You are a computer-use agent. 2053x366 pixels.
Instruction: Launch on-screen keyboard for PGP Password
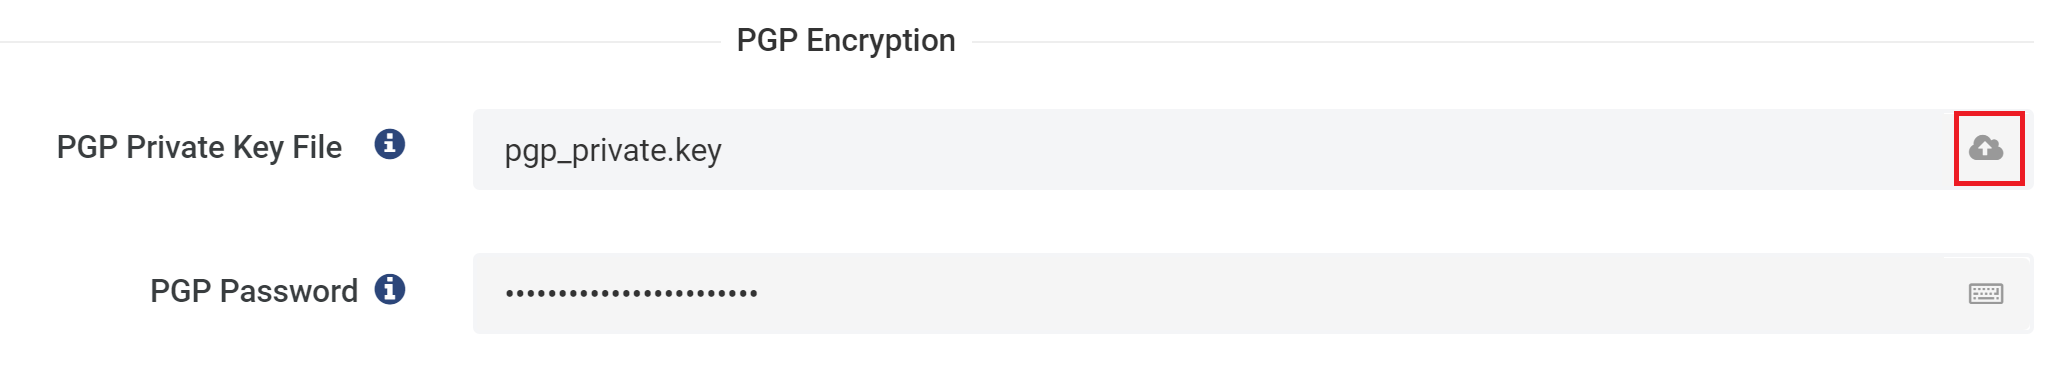click(1986, 293)
